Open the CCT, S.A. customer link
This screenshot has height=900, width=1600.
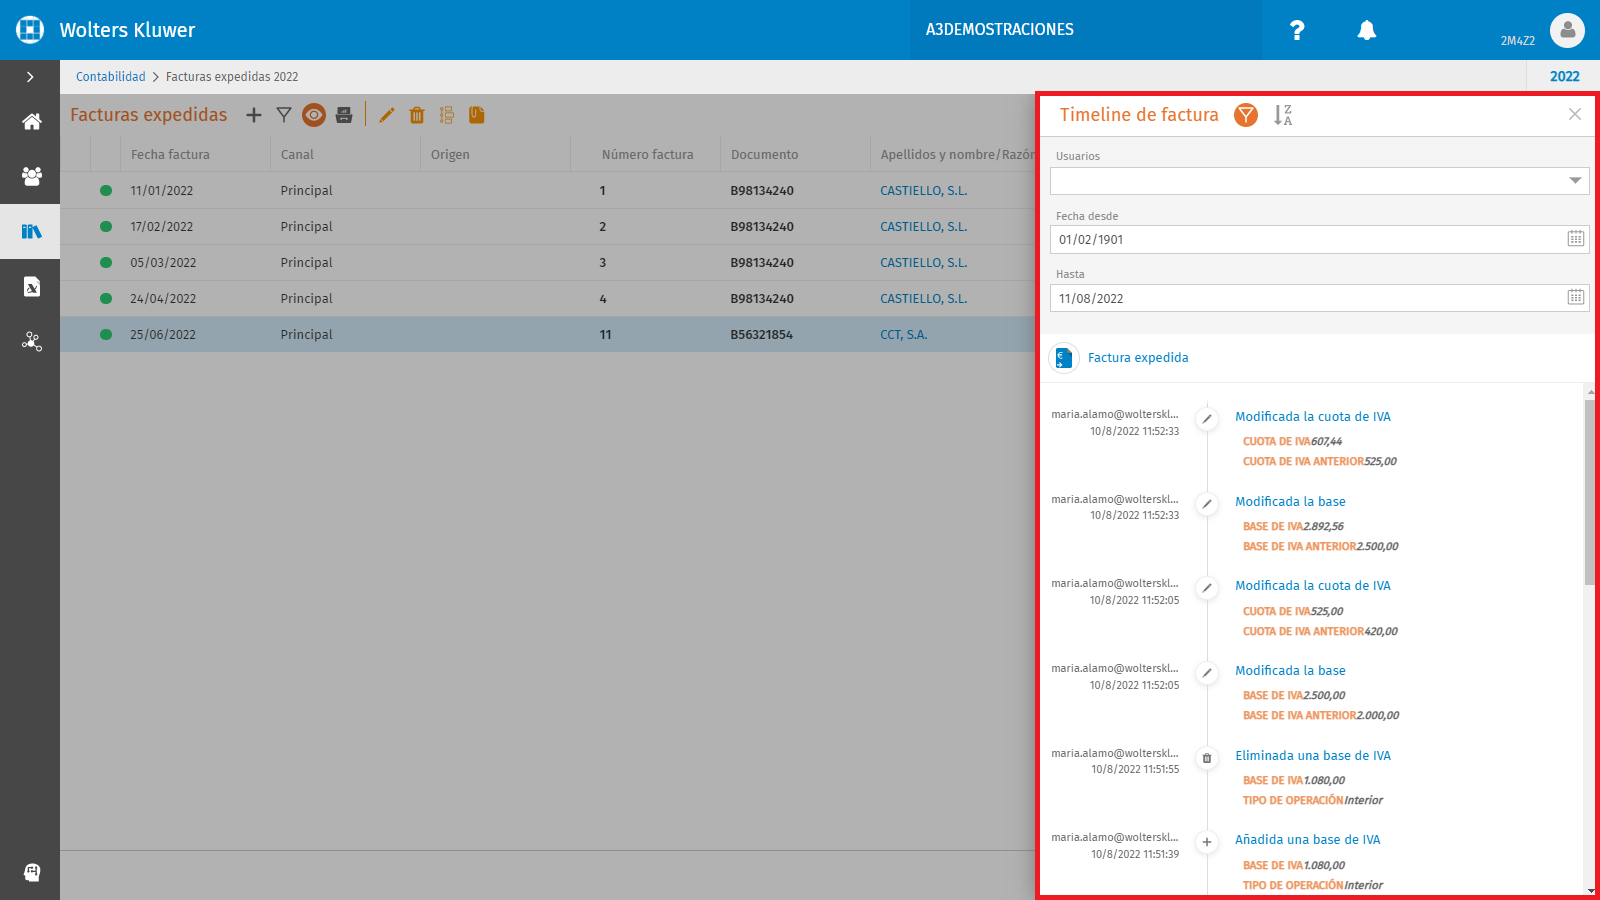pyautogui.click(x=904, y=335)
